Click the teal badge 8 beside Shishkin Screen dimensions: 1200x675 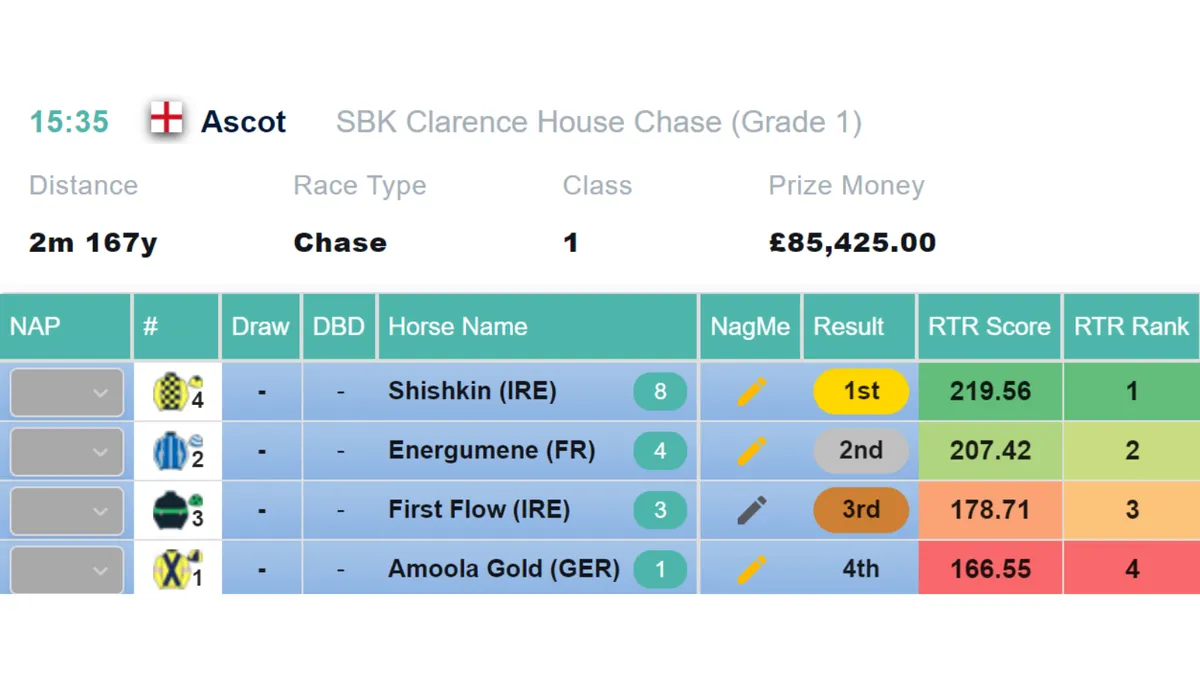[x=660, y=391]
